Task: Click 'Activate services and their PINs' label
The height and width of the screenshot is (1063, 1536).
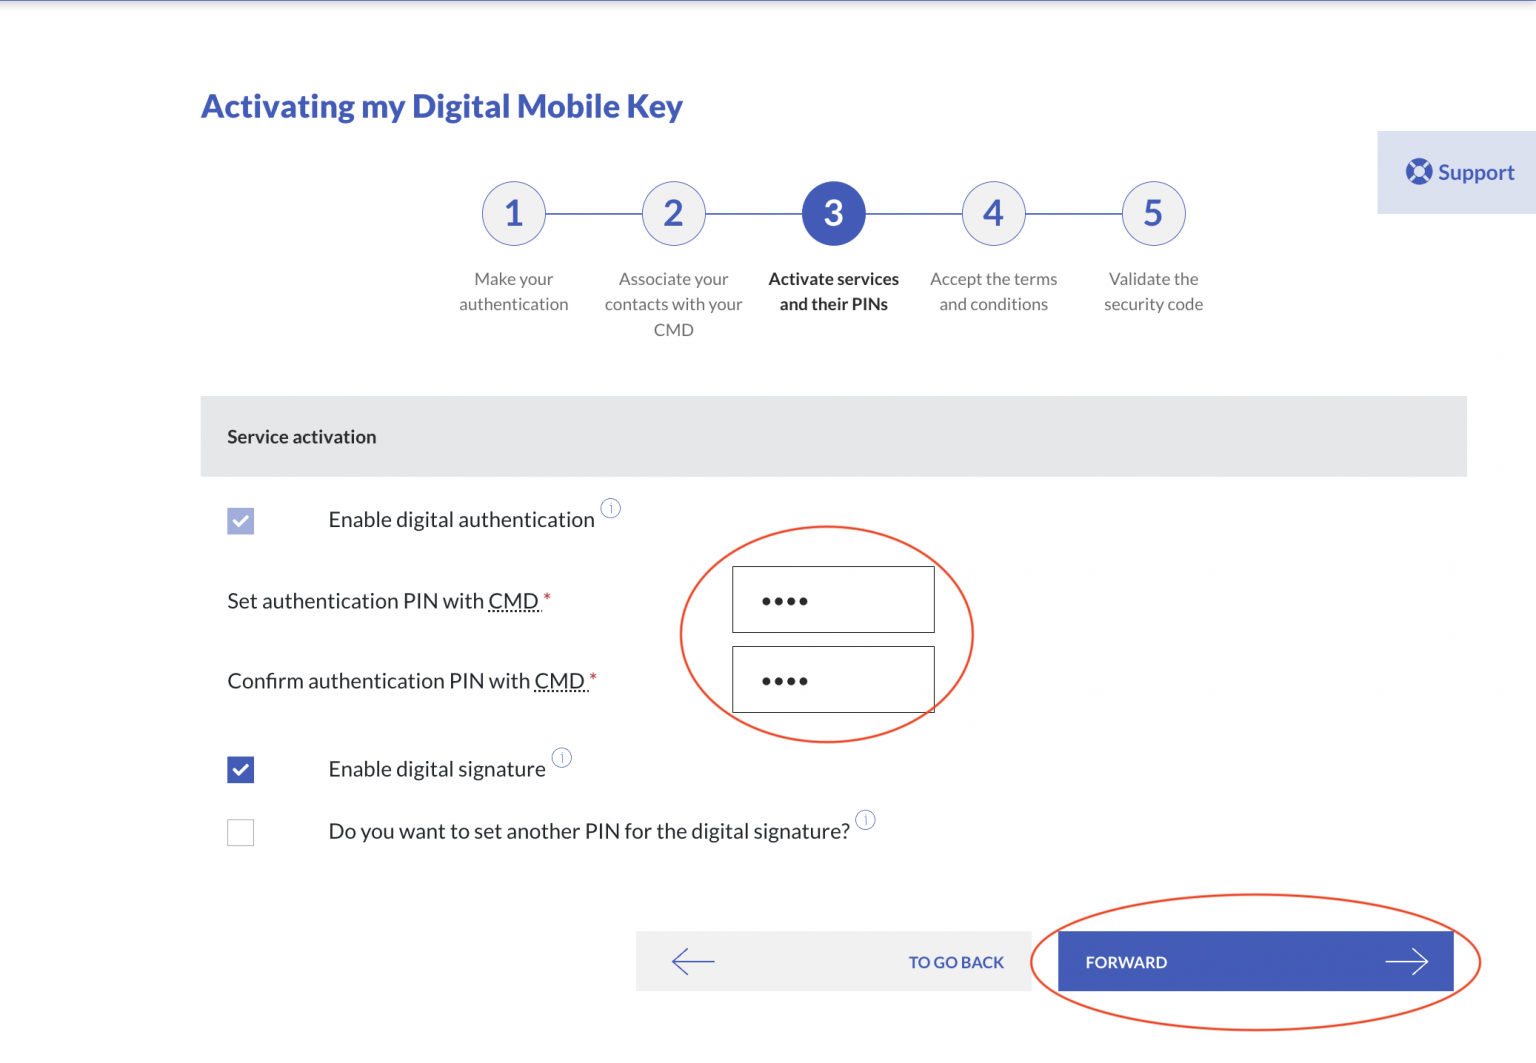Action: 834,292
